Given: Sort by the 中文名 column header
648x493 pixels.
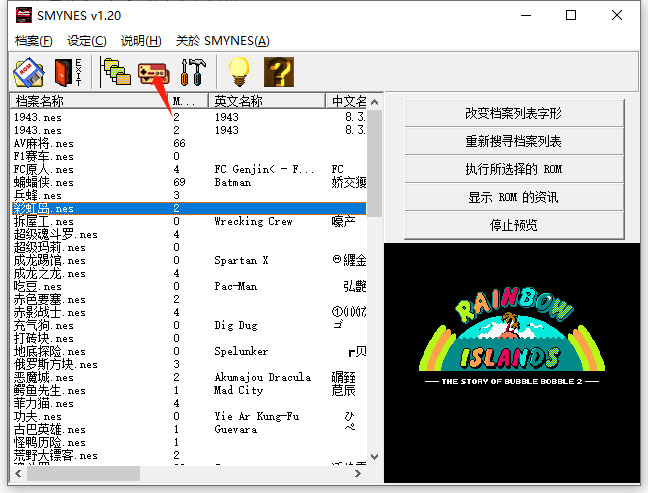Looking at the screenshot, I should click(346, 101).
